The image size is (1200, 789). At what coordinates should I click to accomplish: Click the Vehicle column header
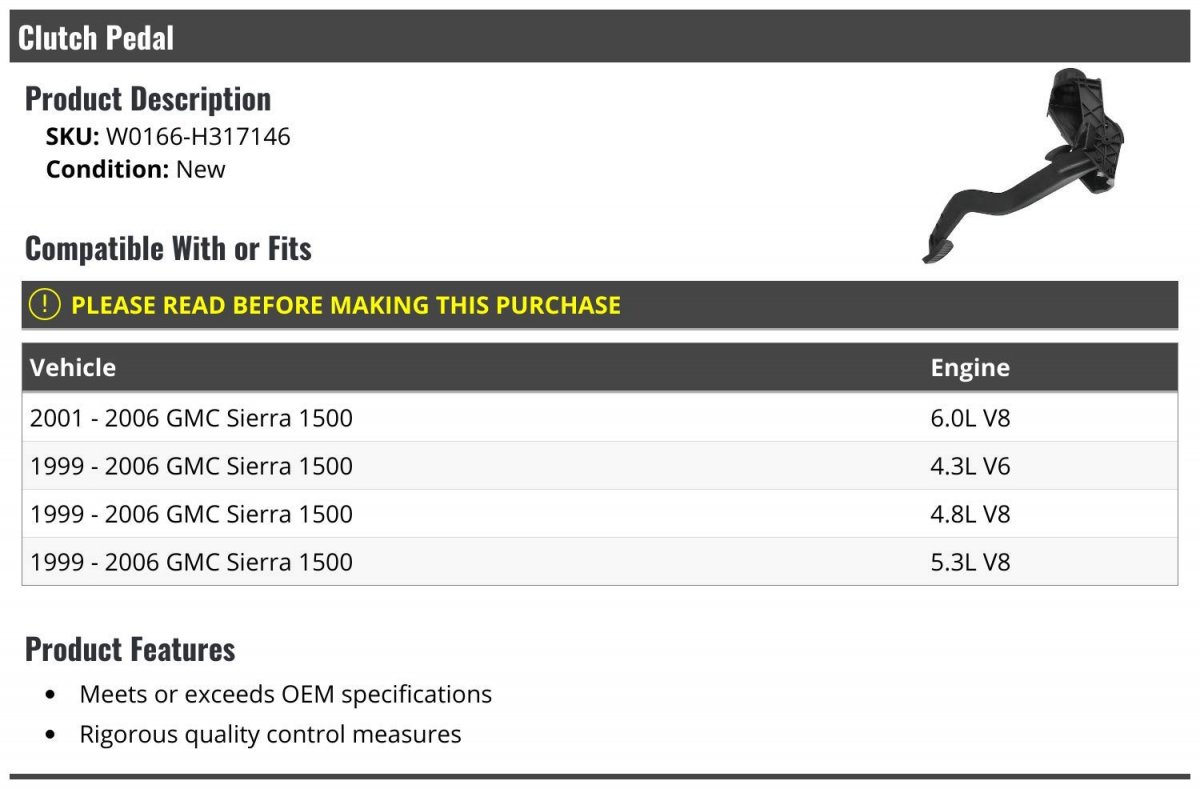(x=73, y=367)
